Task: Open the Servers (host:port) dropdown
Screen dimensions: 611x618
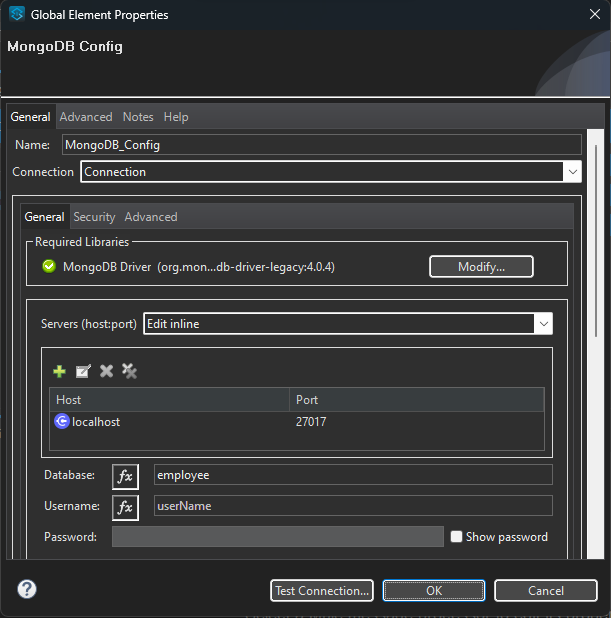Action: pyautogui.click(x=543, y=324)
